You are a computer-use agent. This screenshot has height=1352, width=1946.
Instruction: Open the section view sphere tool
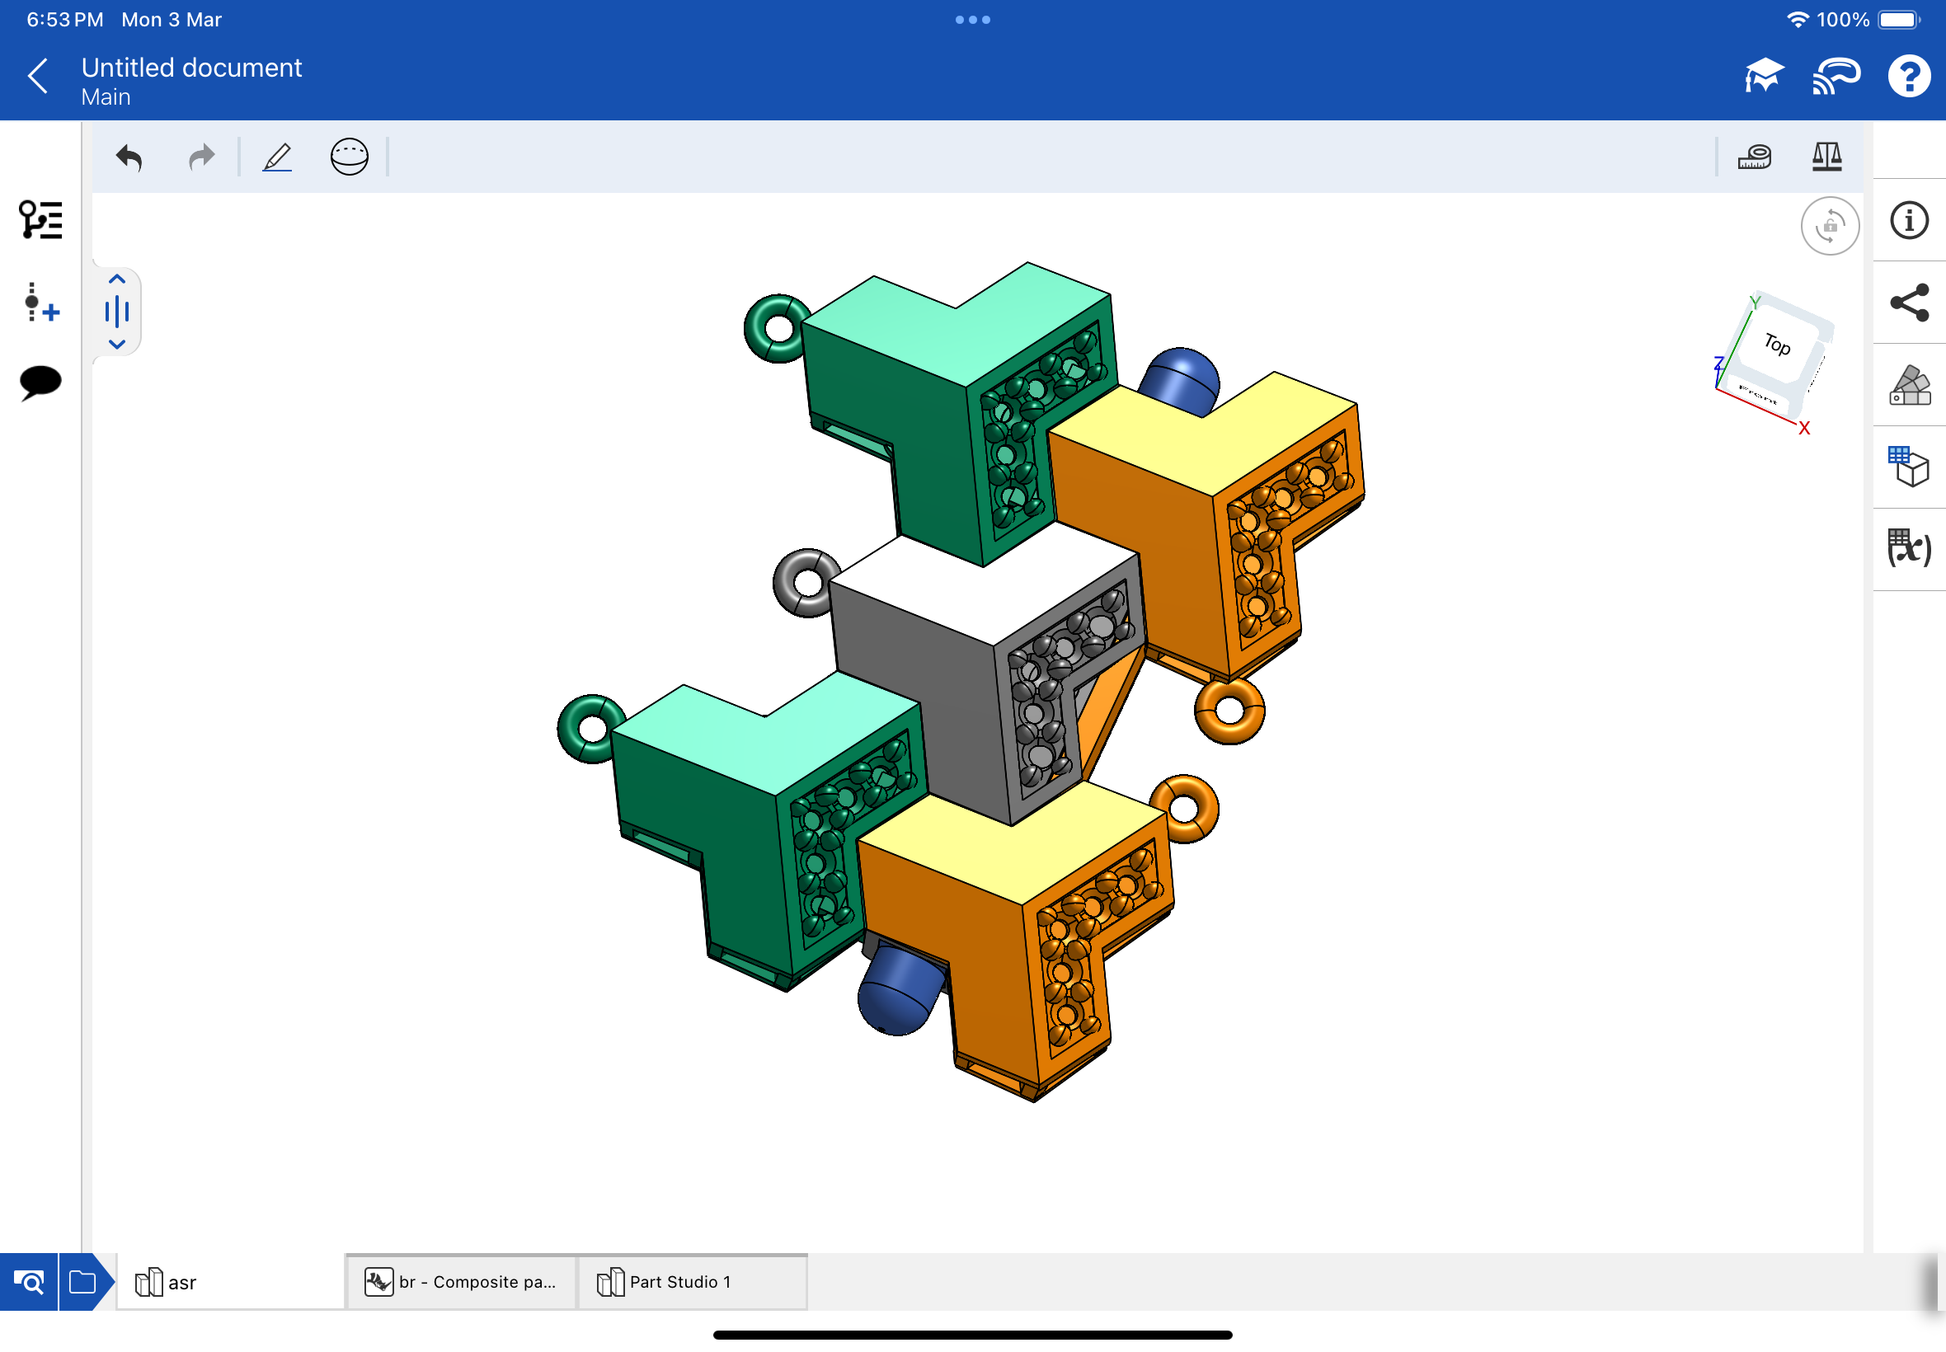coord(349,157)
